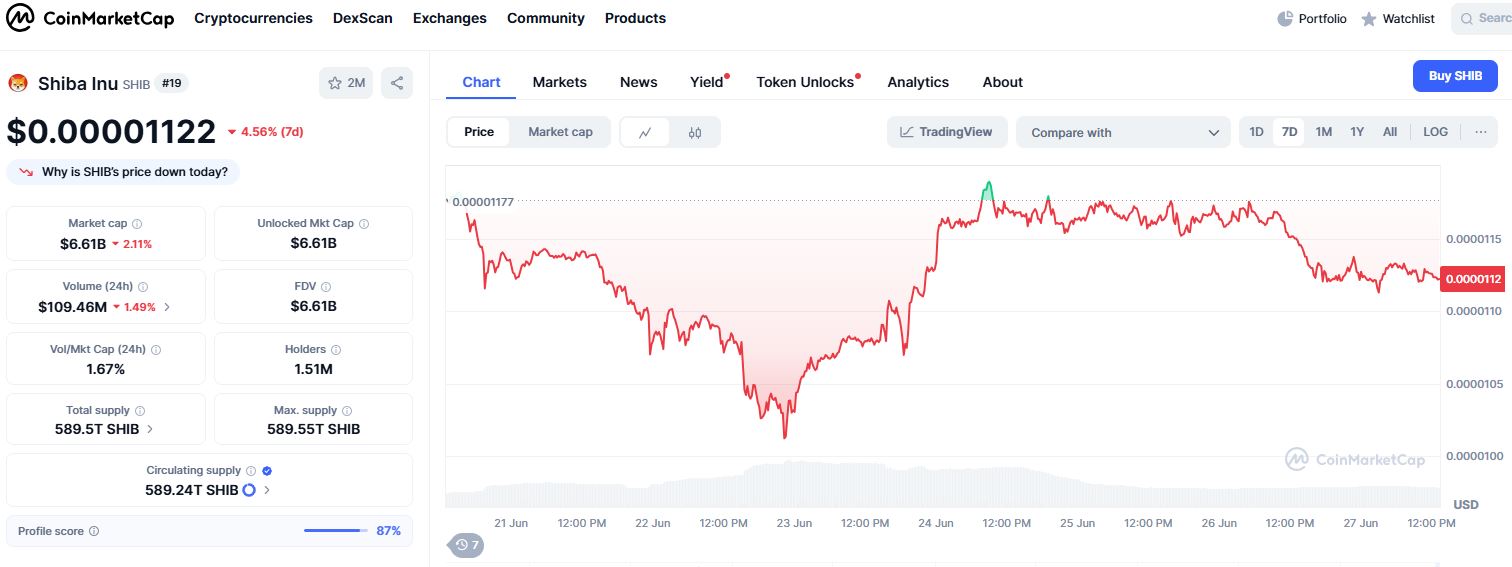The image size is (1512, 567).
Task: Open DexScan menu
Action: (363, 18)
